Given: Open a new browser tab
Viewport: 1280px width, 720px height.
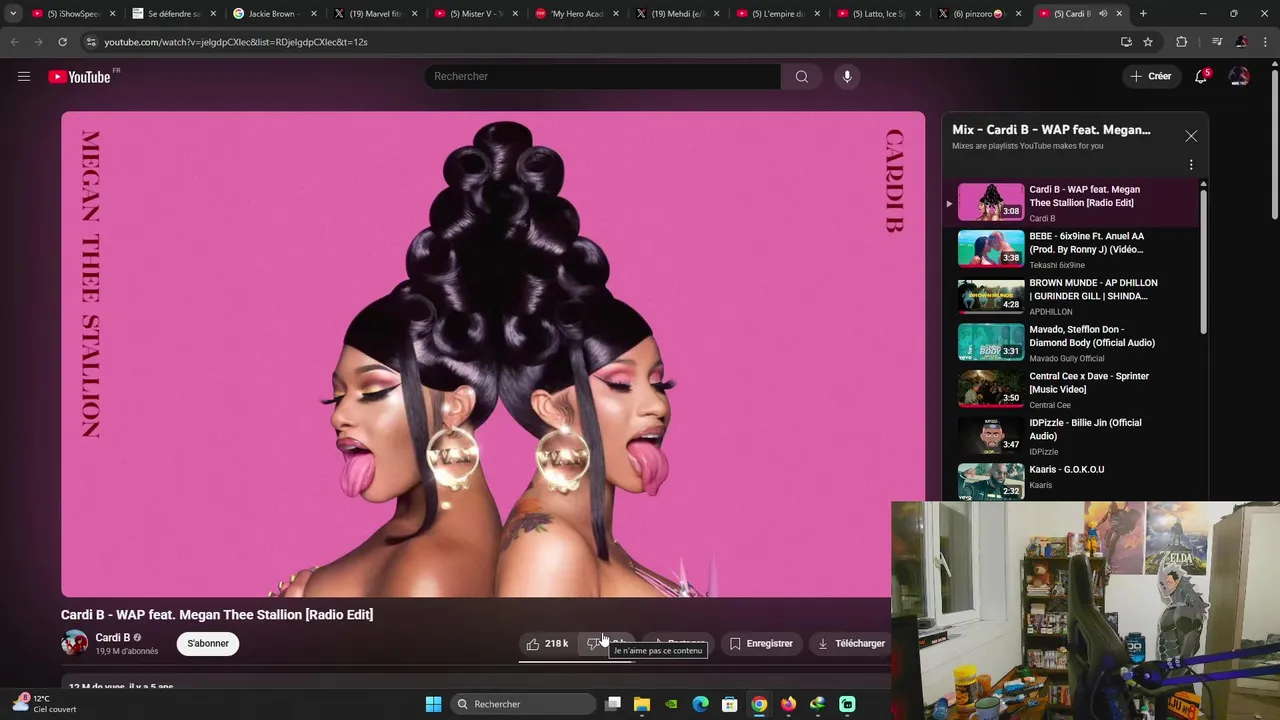Looking at the screenshot, I should tap(1143, 14).
